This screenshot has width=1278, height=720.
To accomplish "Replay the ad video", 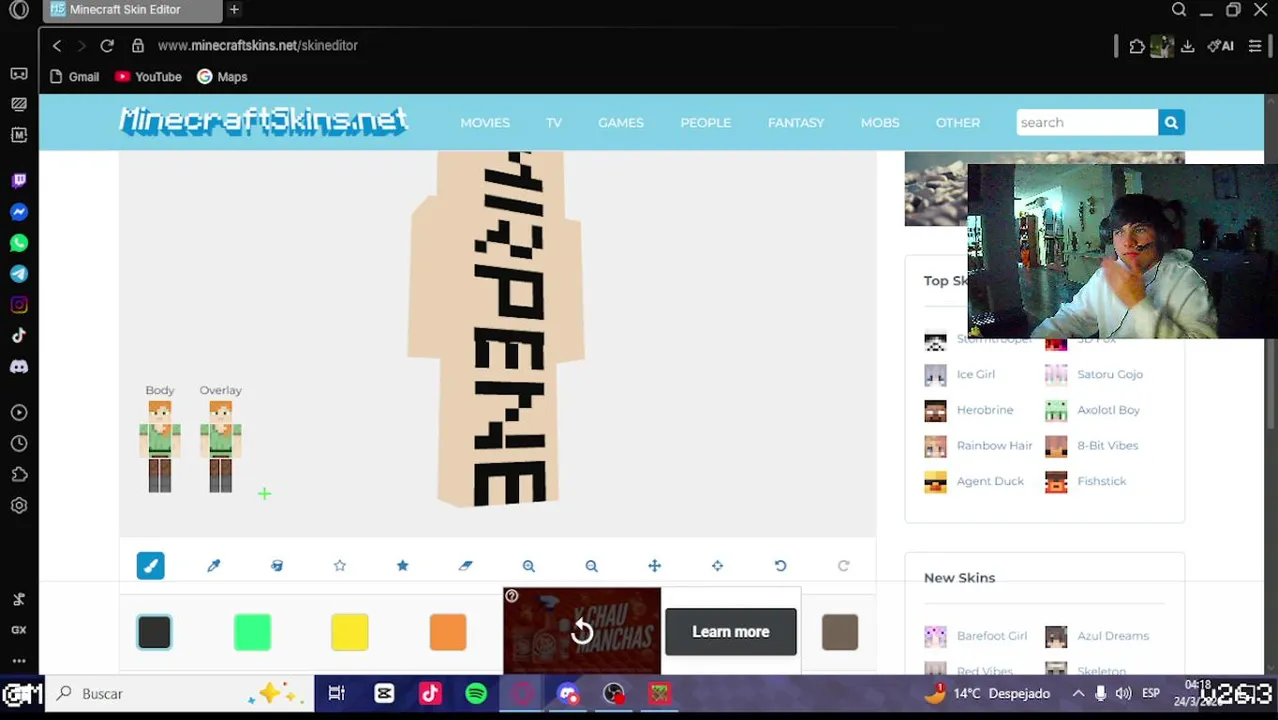I will point(582,631).
